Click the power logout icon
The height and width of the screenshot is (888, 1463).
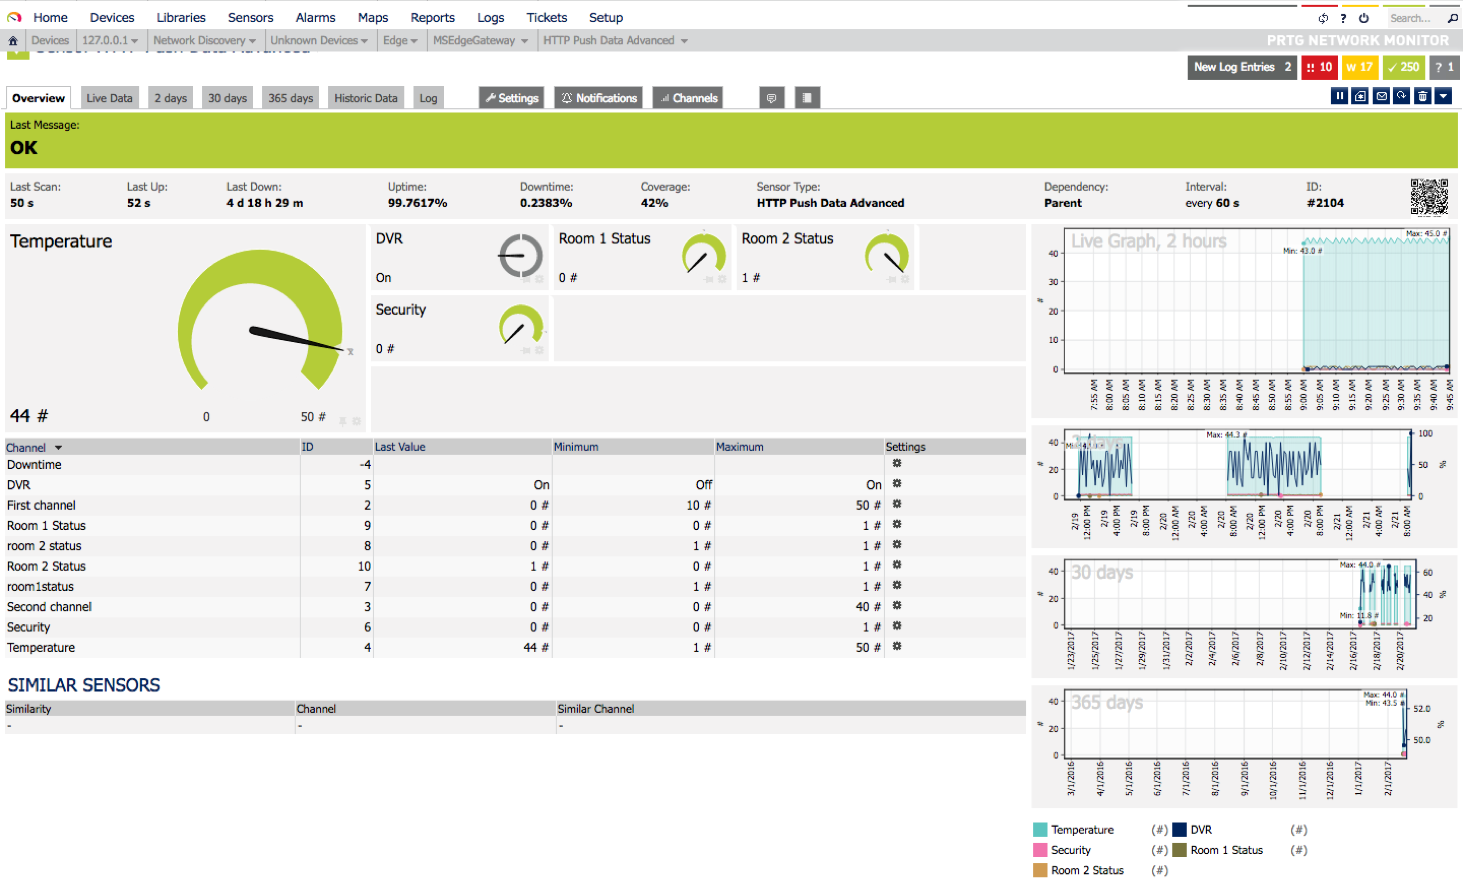tap(1364, 18)
